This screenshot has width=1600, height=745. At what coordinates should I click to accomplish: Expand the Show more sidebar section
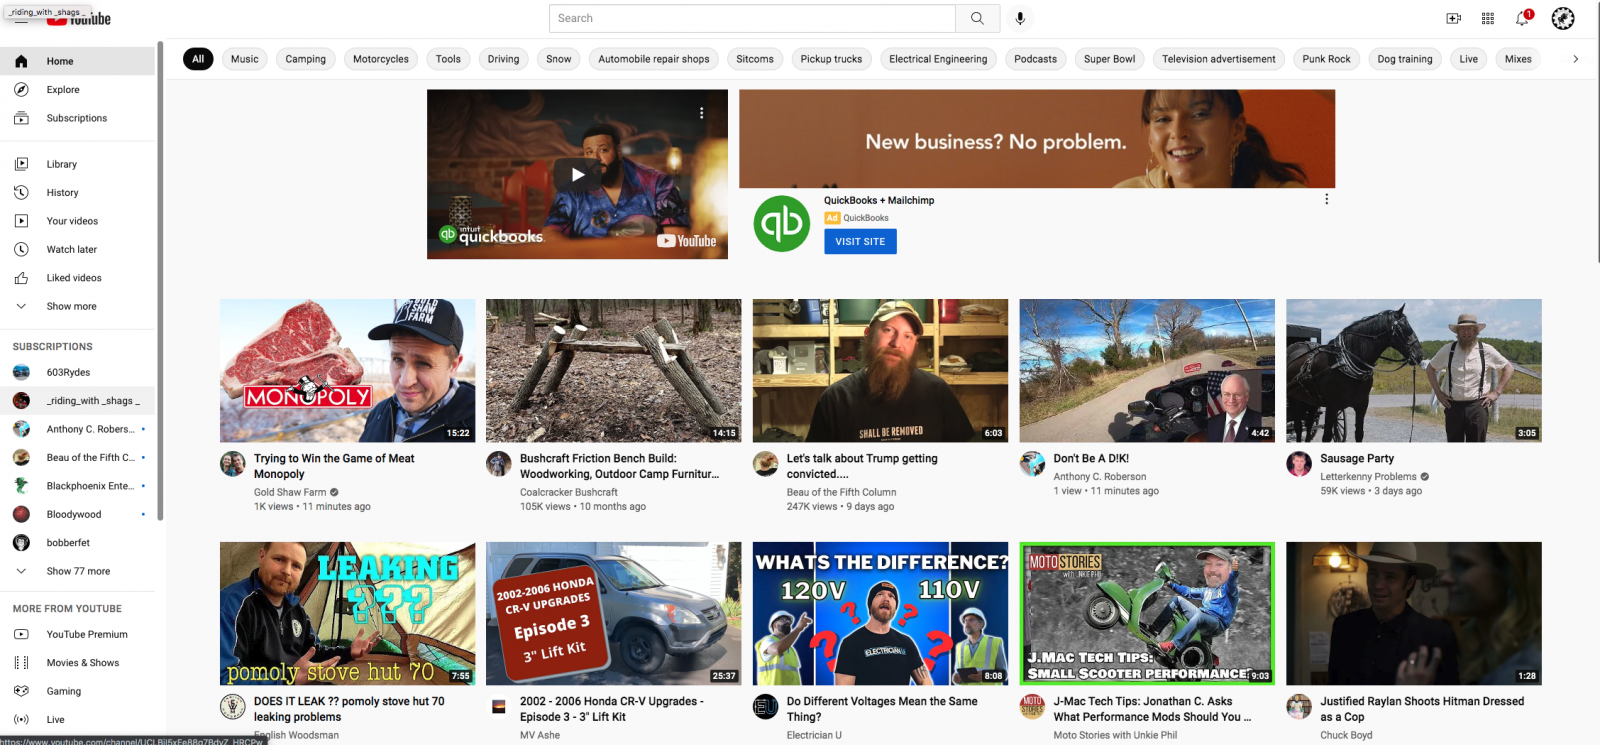click(71, 307)
